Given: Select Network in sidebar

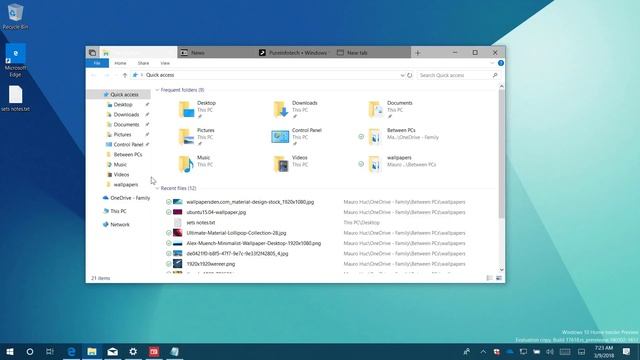Looking at the screenshot, I should [x=119, y=224].
